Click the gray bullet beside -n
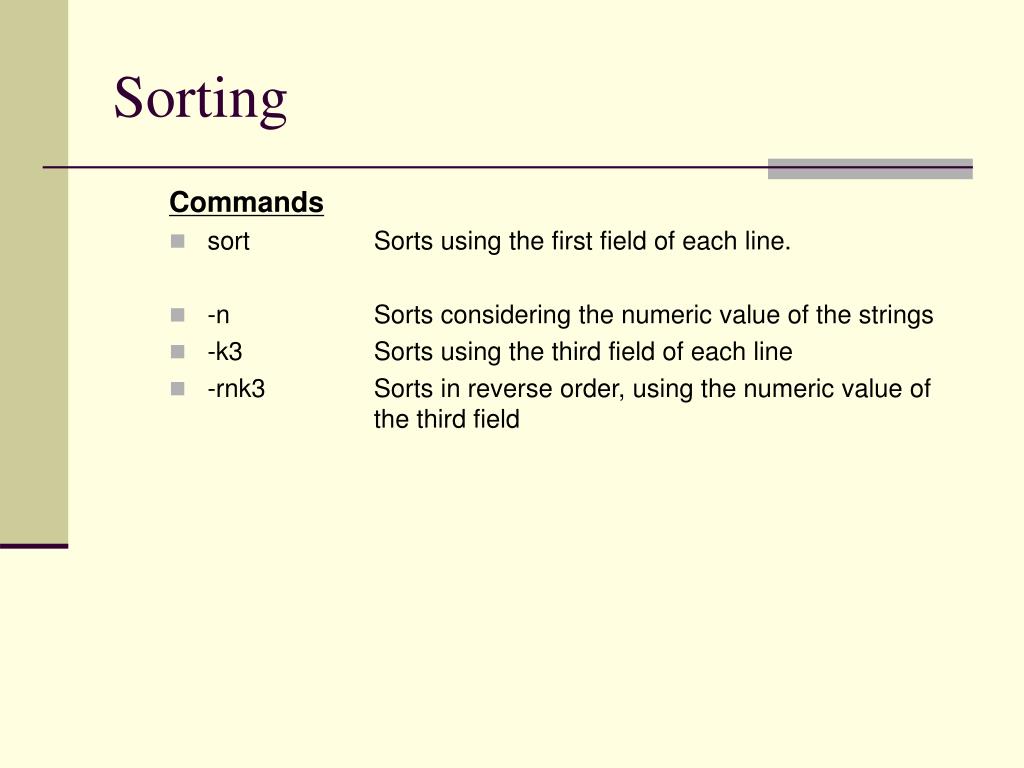The image size is (1024, 768). click(178, 315)
